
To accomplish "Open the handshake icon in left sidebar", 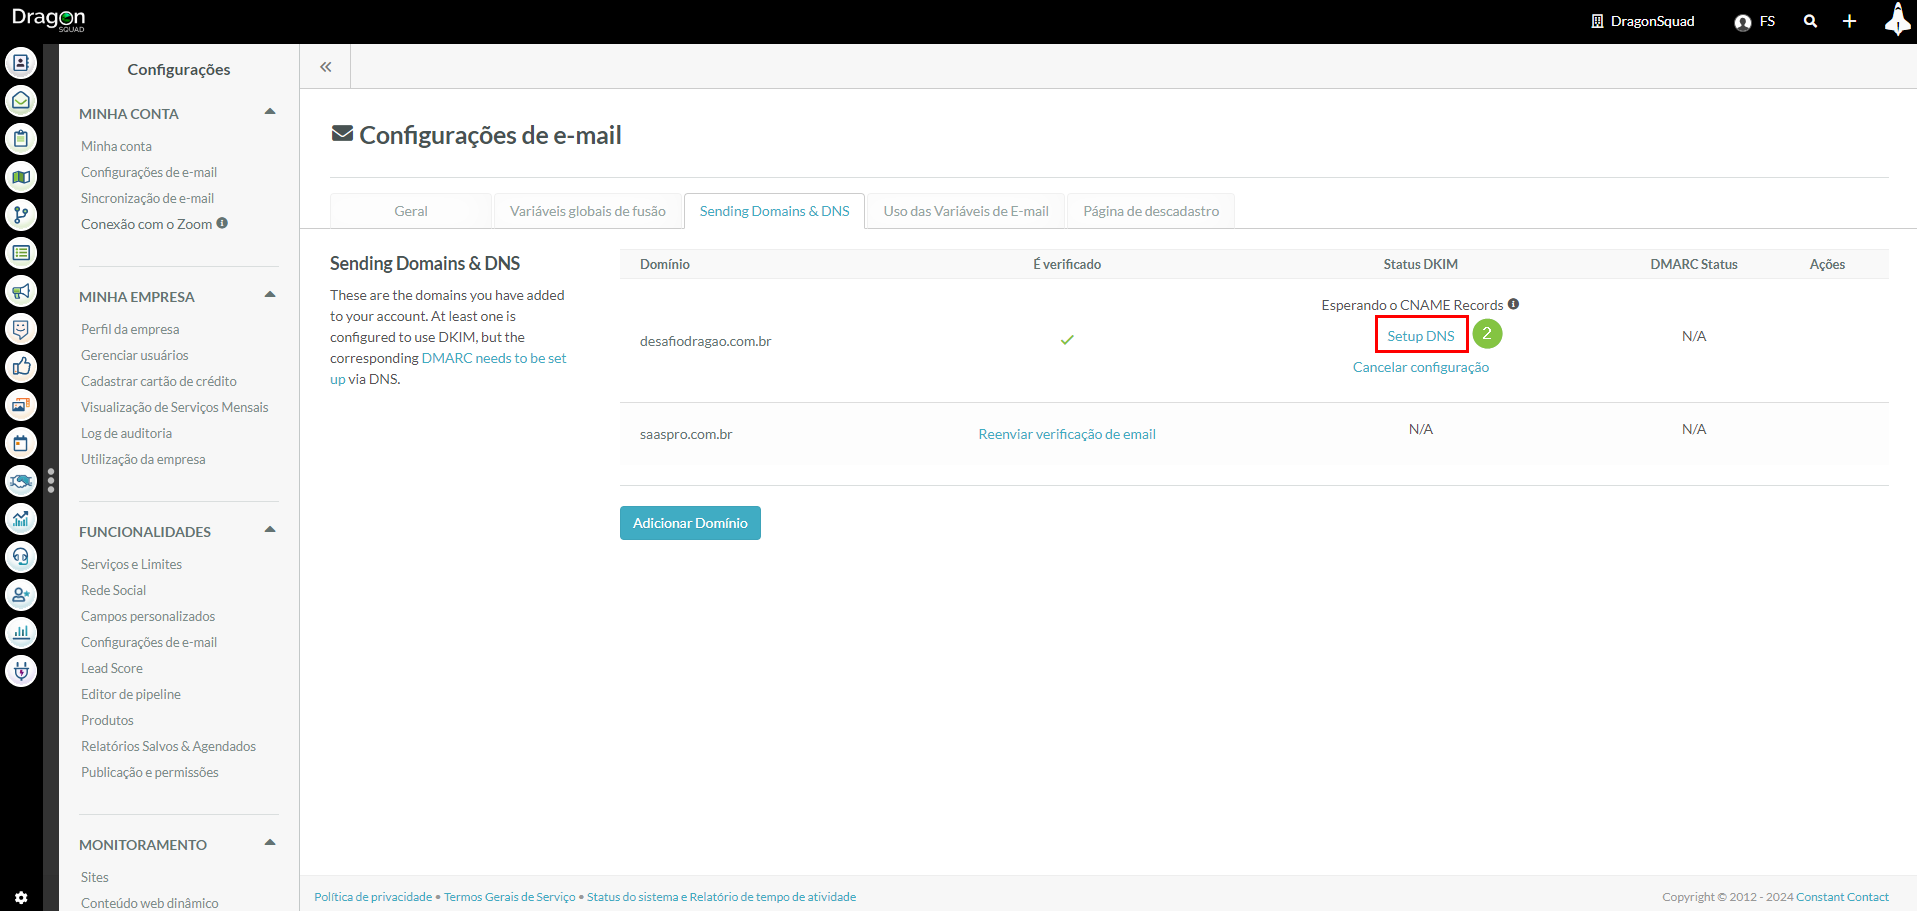I will (21, 481).
